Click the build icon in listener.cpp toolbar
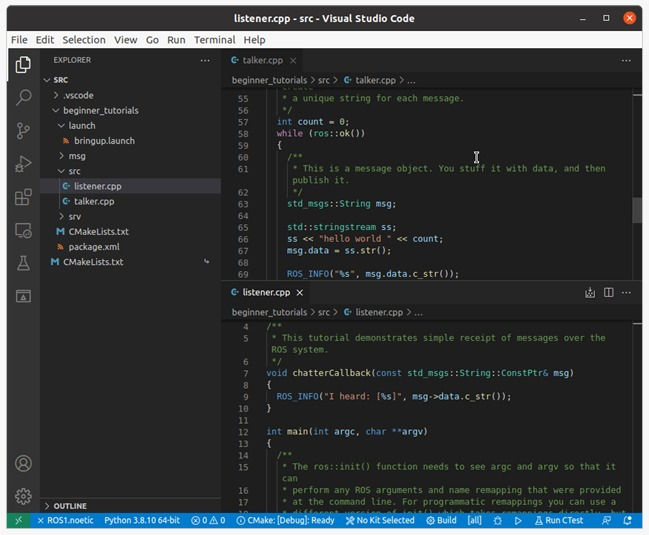Image resolution: width=649 pixels, height=535 pixels. click(x=590, y=293)
